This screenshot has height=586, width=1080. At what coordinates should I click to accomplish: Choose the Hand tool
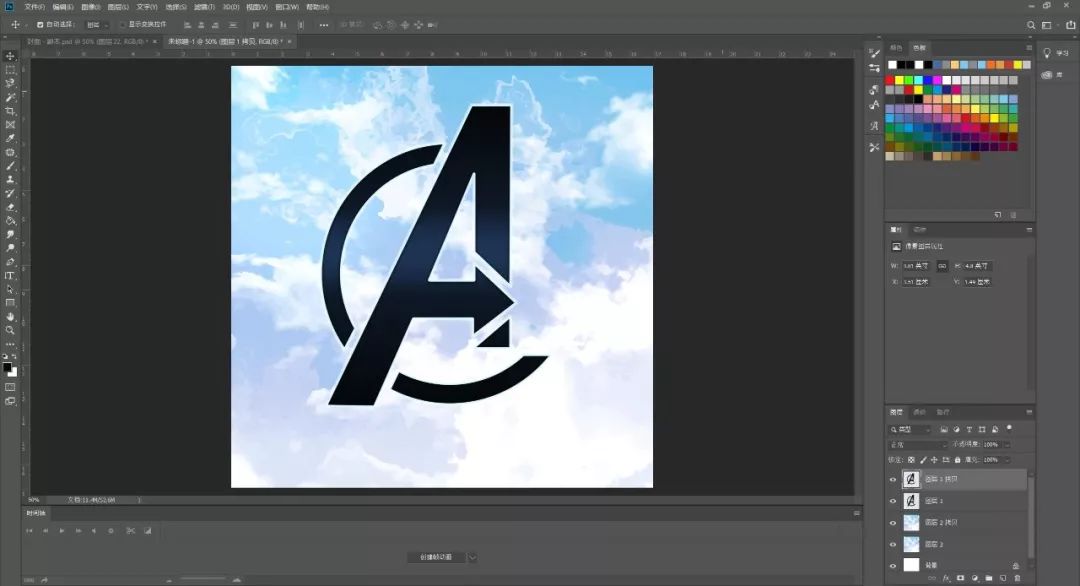coord(10,316)
